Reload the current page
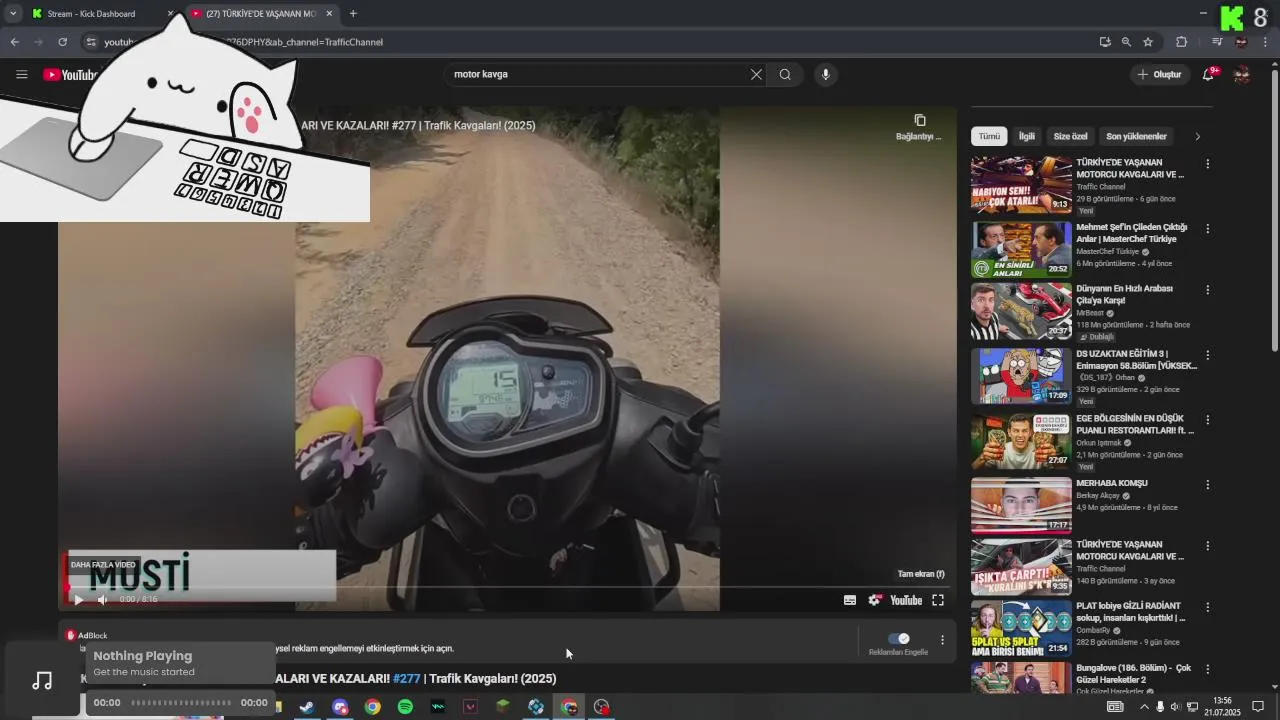The width and height of the screenshot is (1280, 720). coord(62,42)
